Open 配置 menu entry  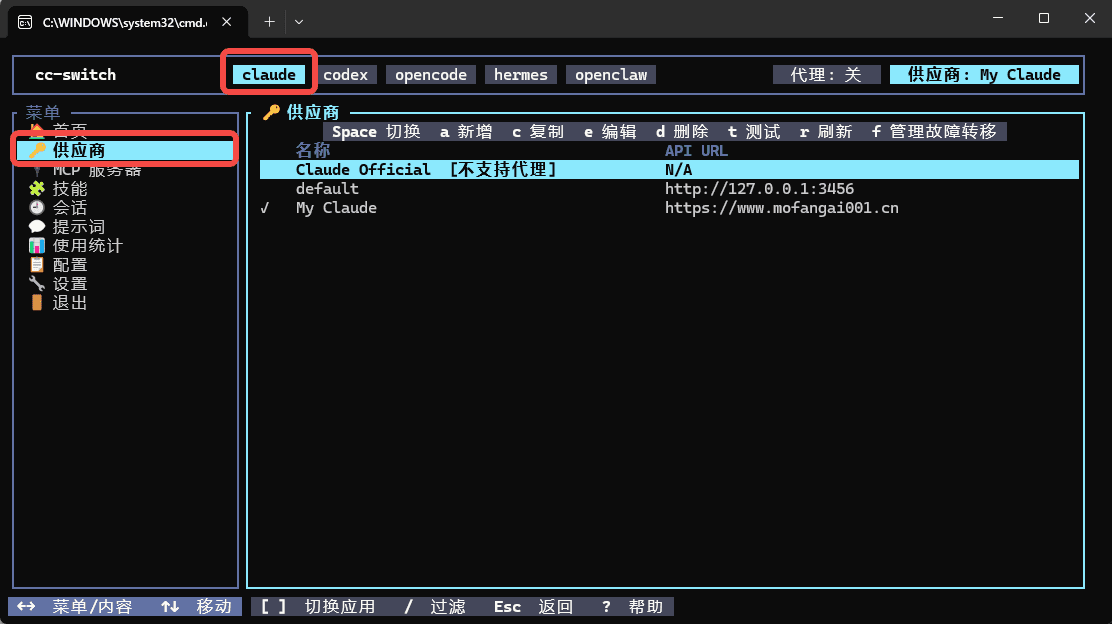[x=70, y=264]
